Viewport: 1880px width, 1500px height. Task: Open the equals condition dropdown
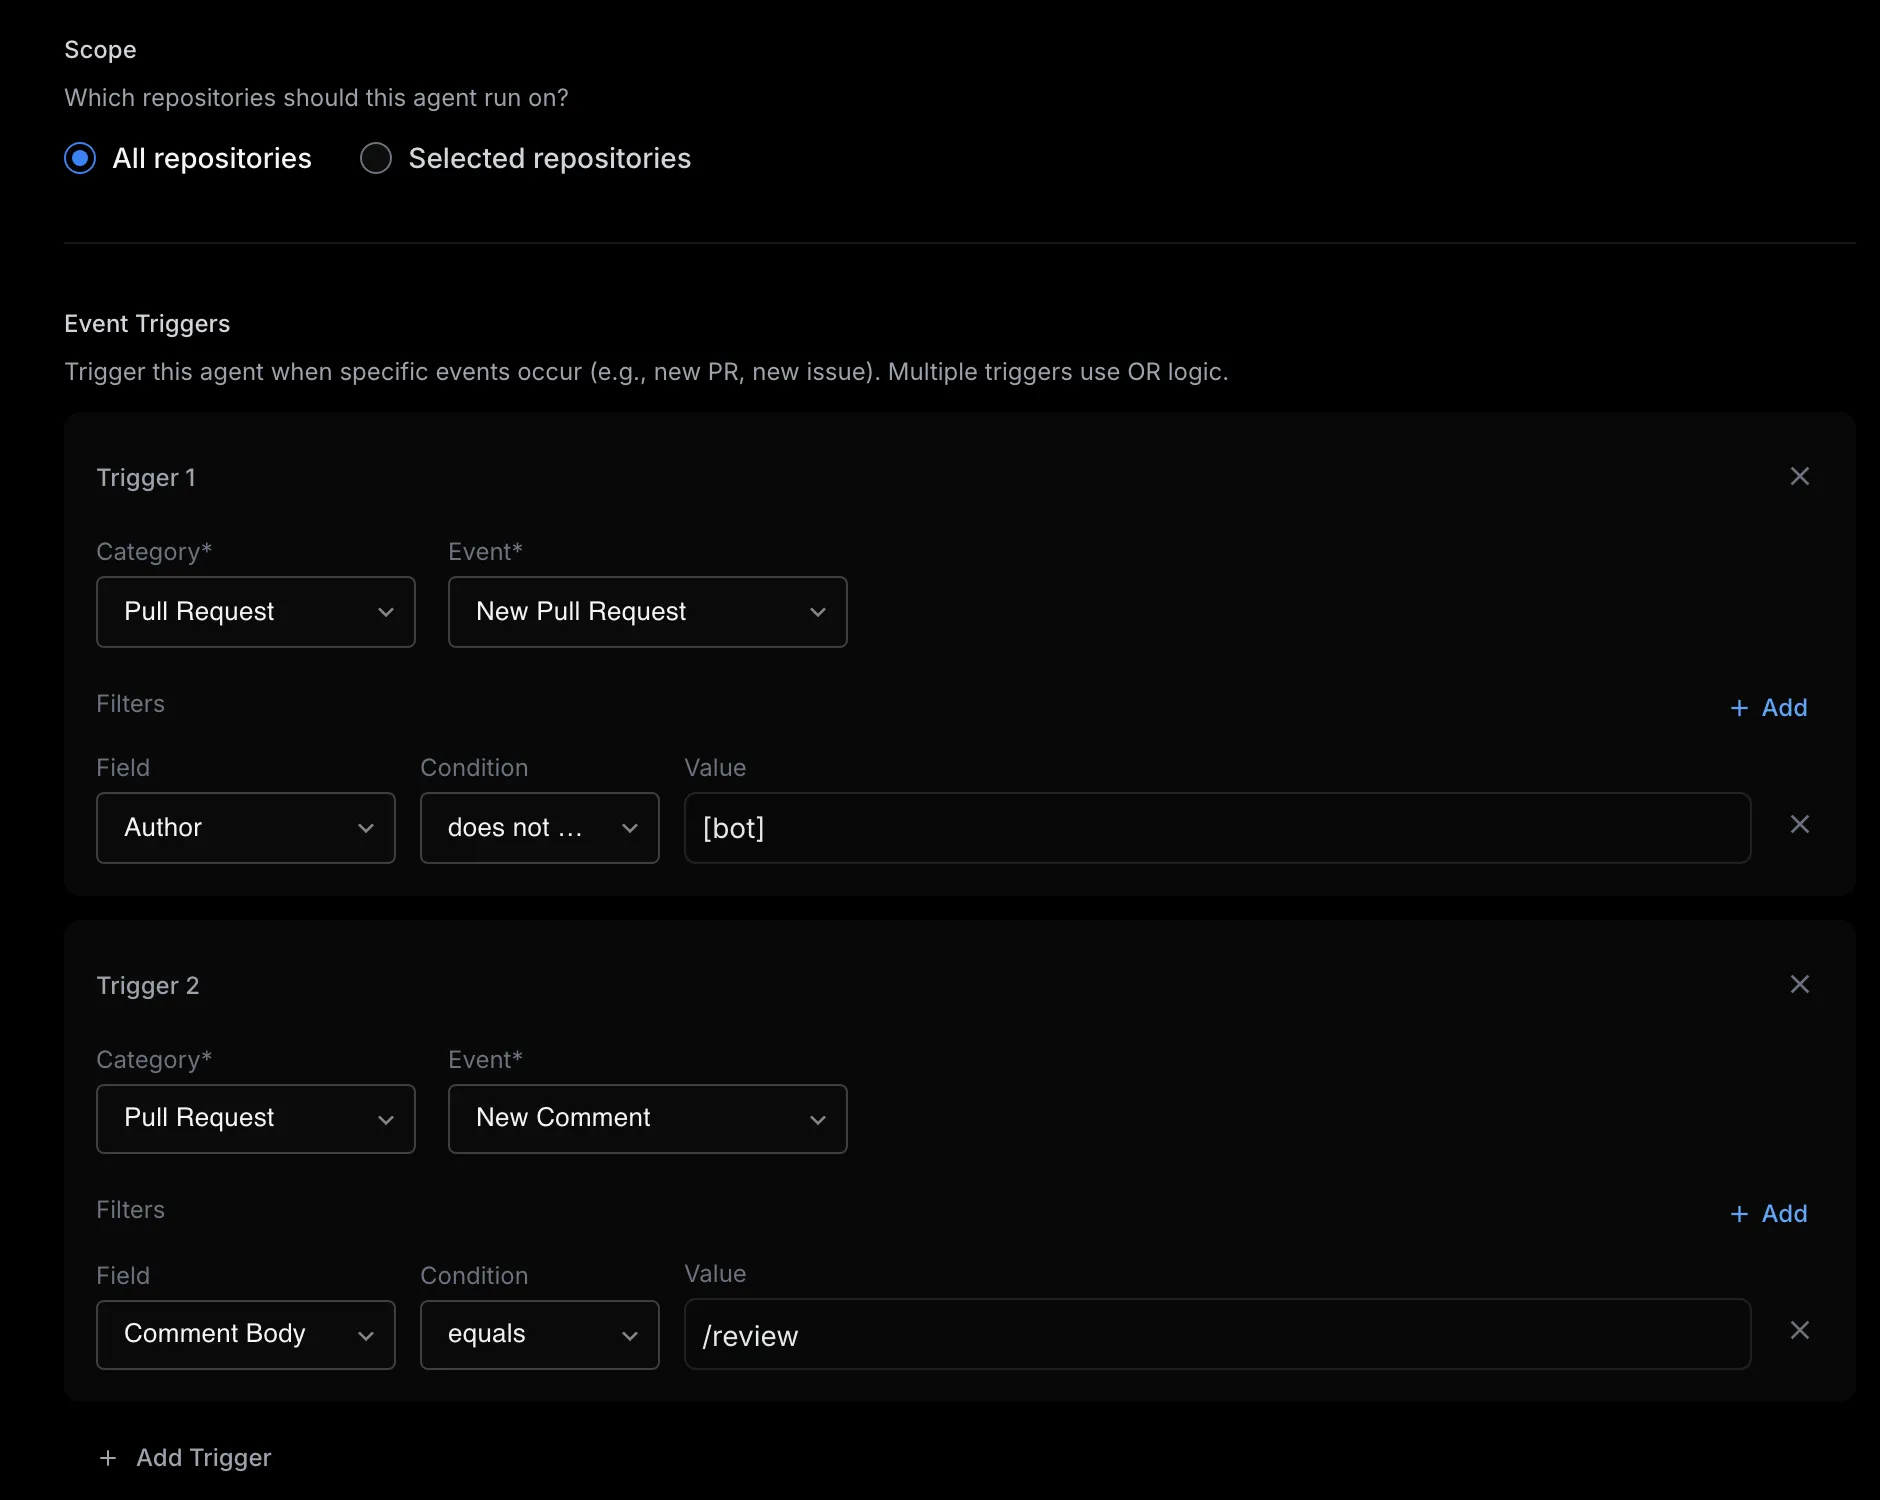[x=540, y=1335]
